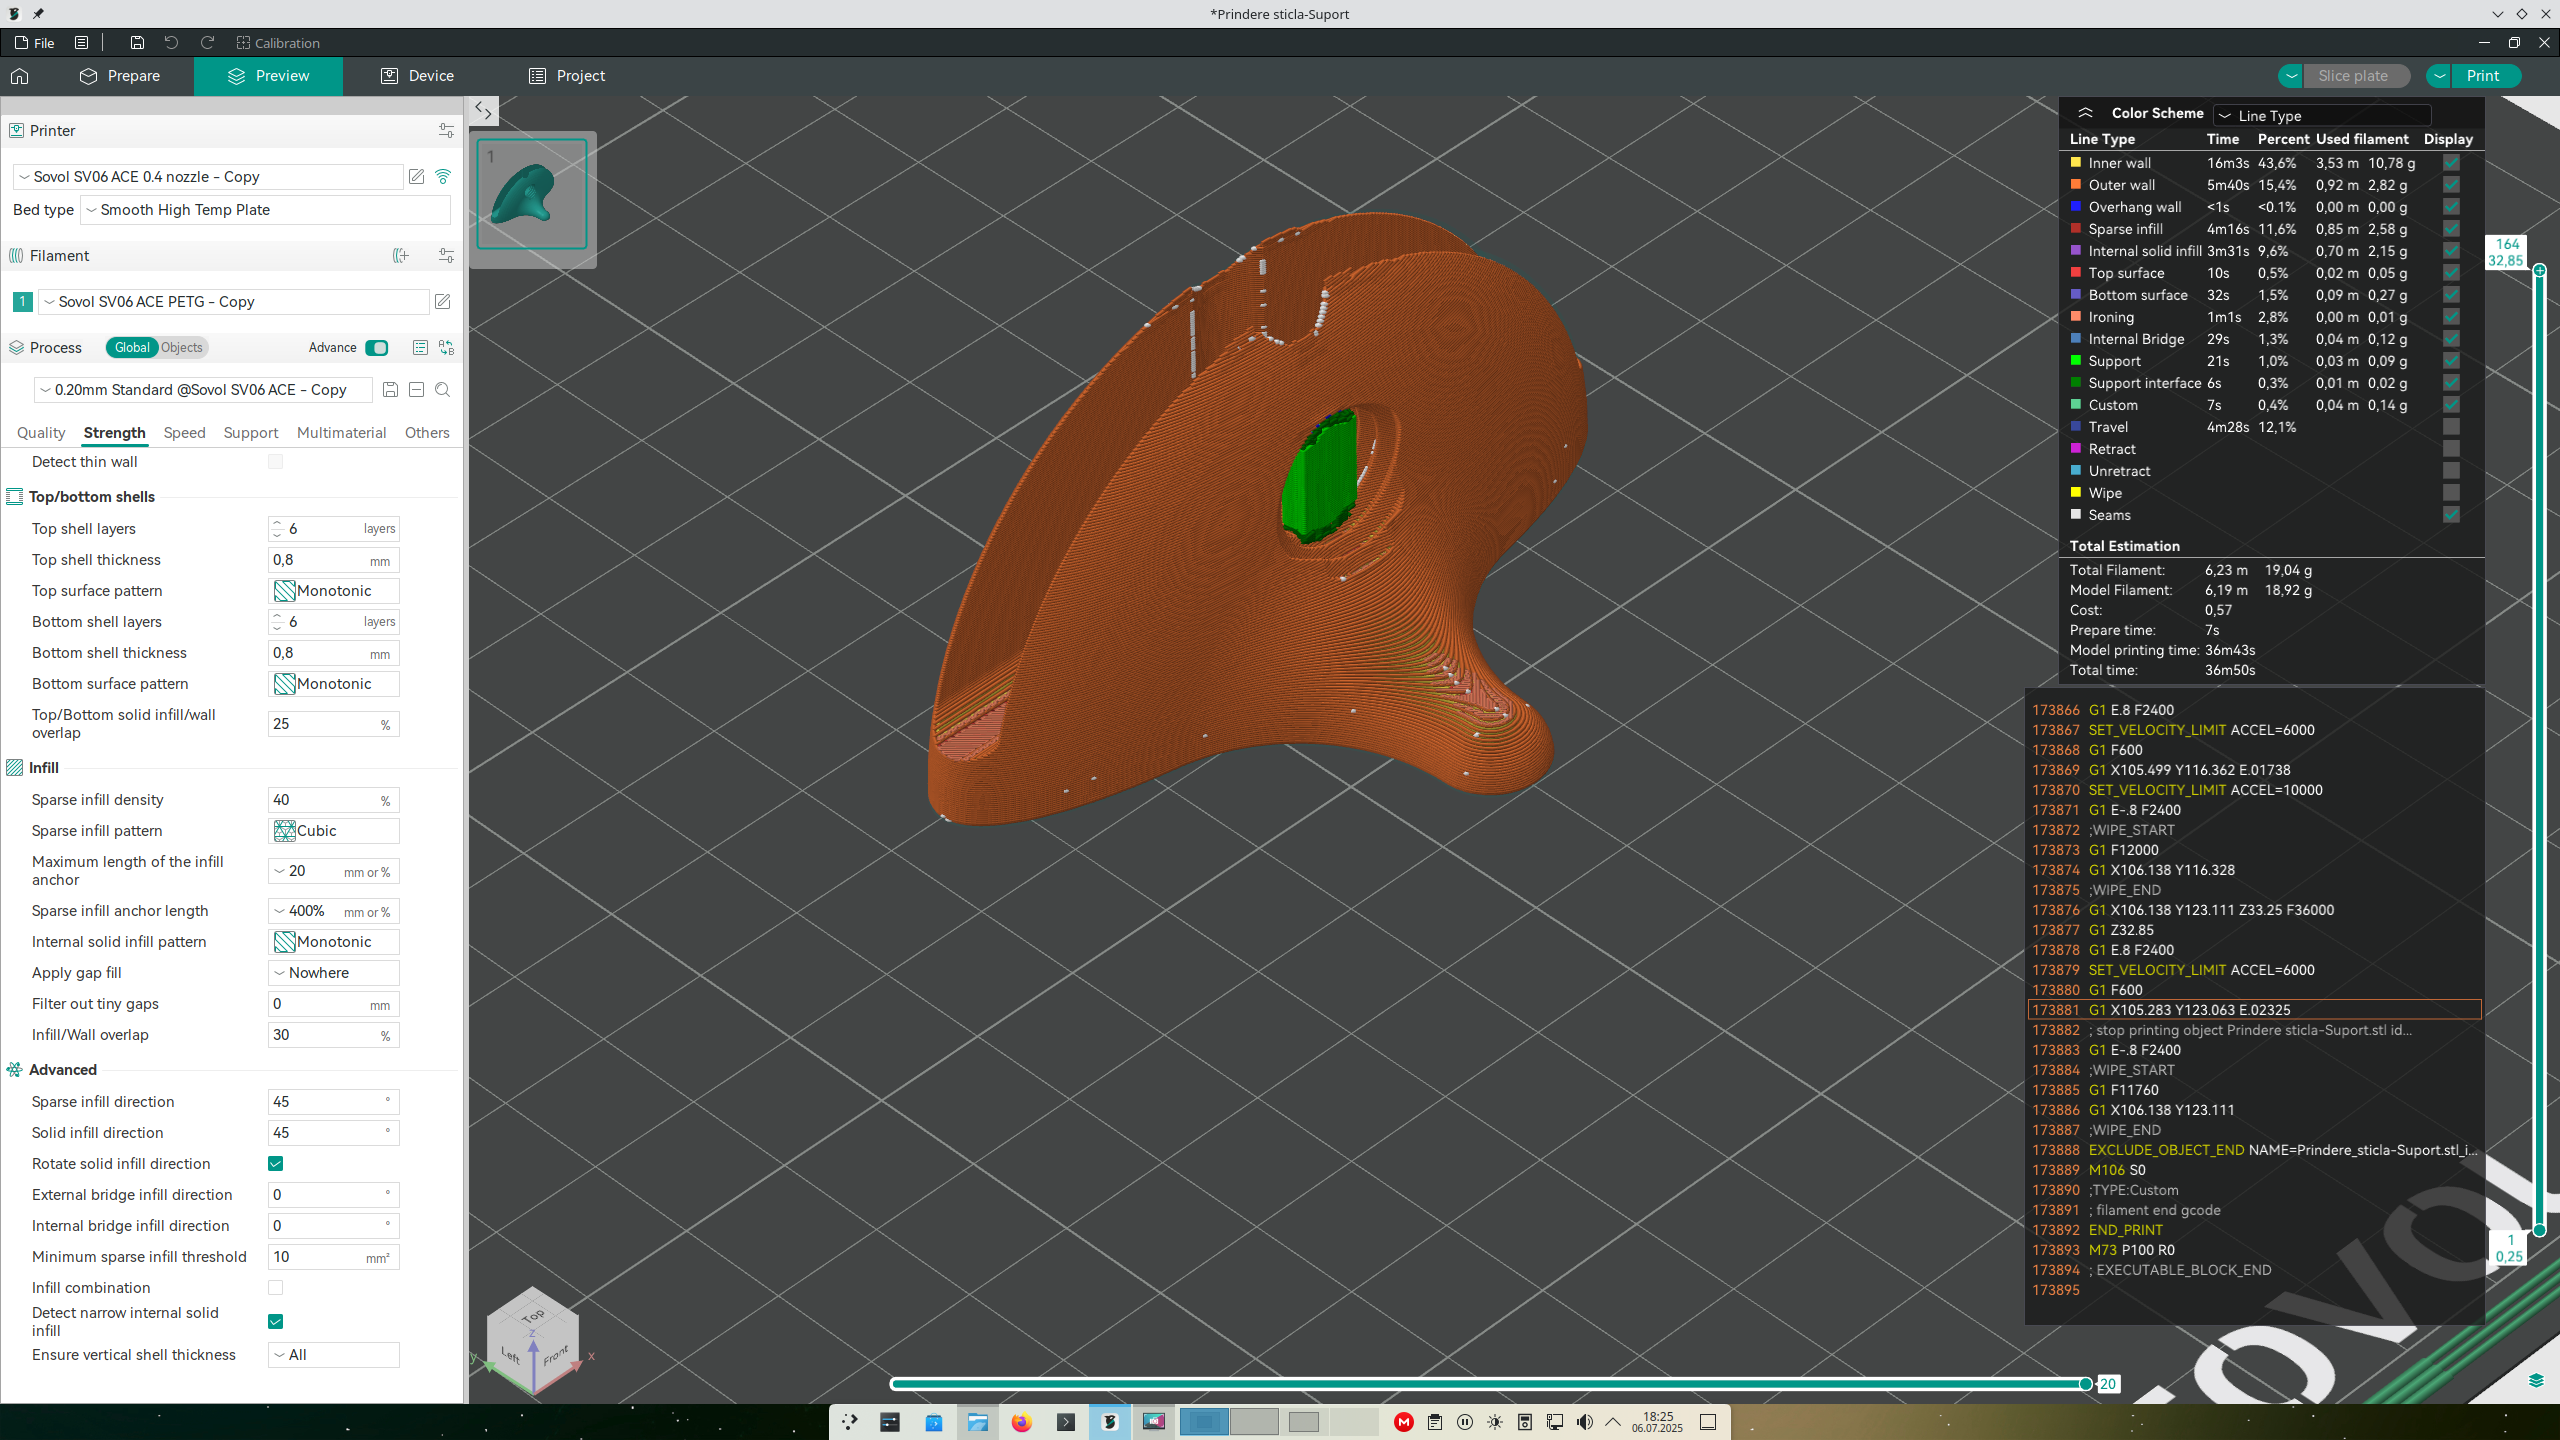
Task: Click the Print button
Action: click(x=2483, y=76)
